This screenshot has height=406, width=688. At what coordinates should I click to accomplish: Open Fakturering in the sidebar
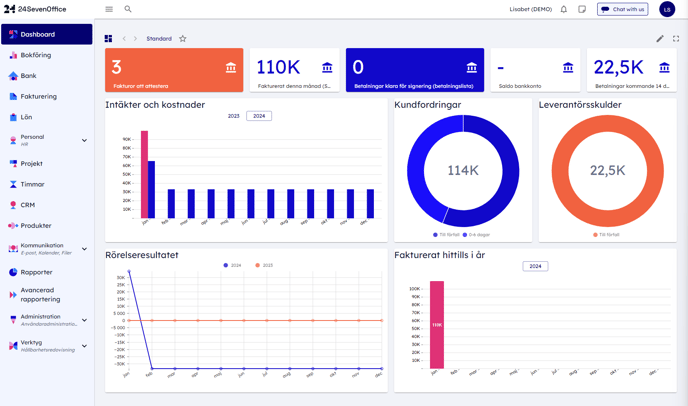tap(38, 96)
